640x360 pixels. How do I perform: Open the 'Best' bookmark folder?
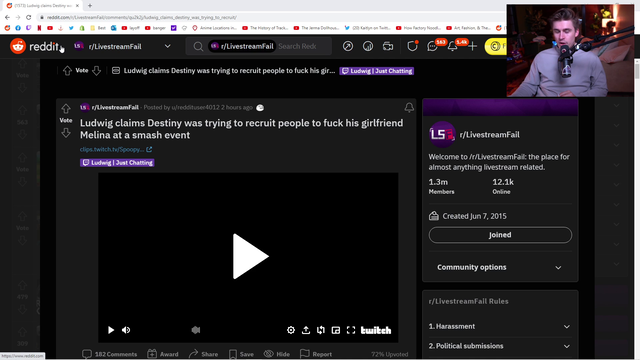point(98,28)
